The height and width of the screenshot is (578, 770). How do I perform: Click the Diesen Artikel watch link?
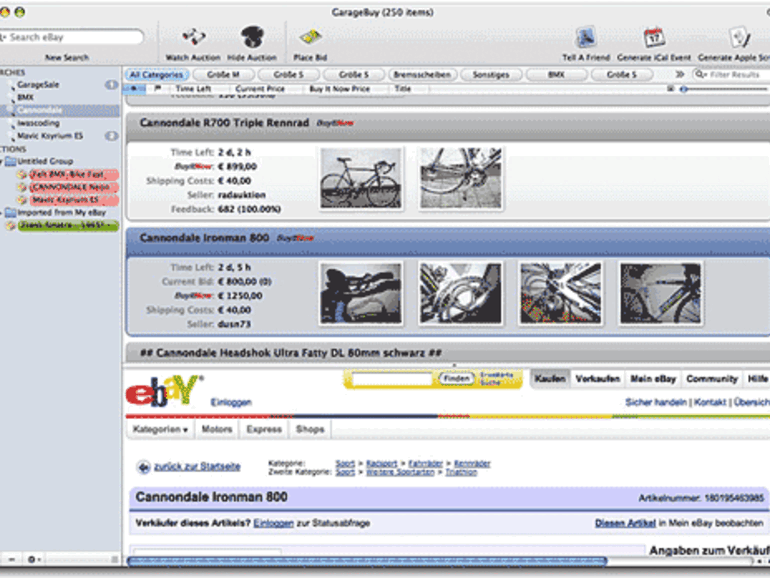pyautogui.click(x=625, y=523)
